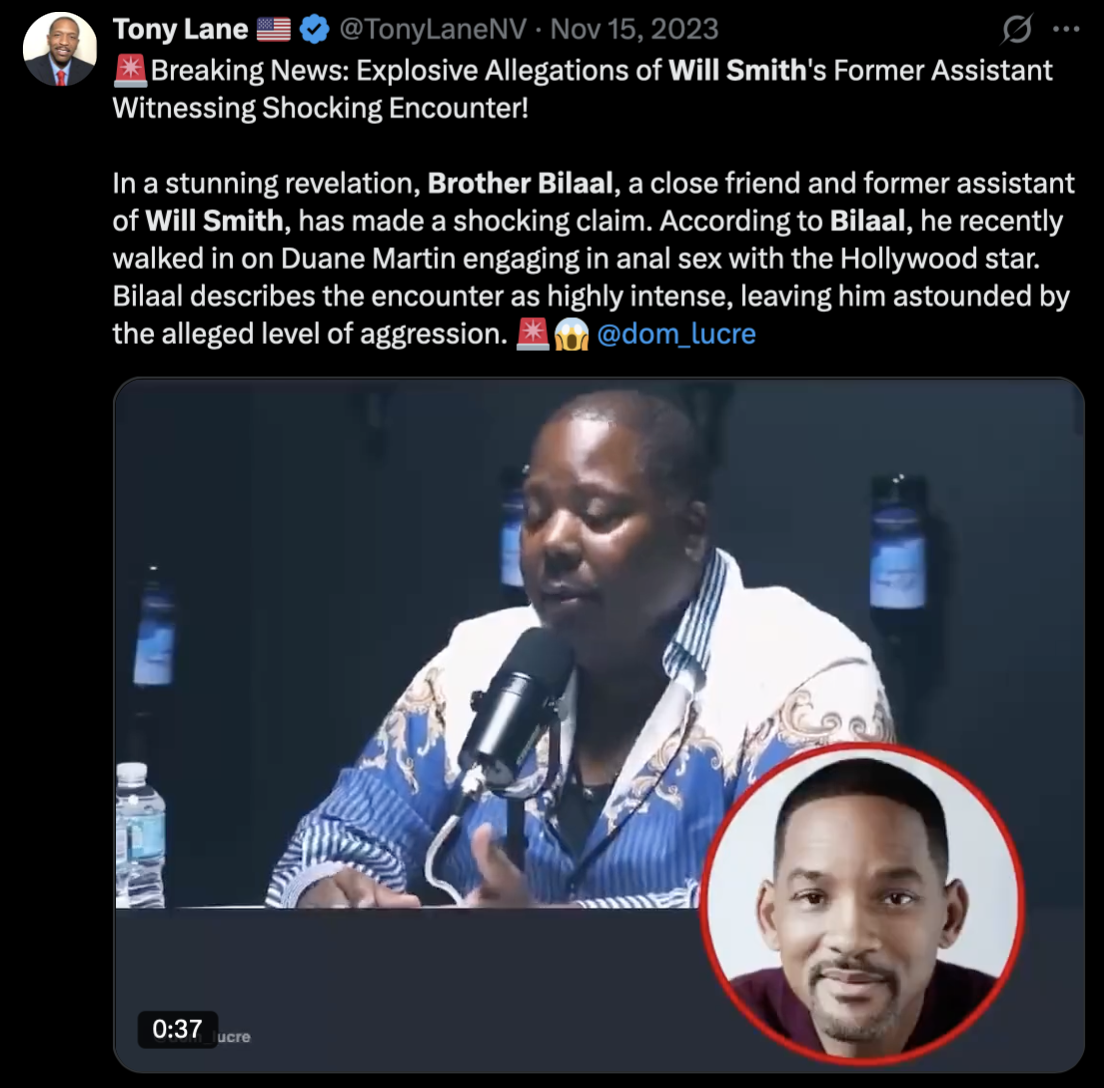Click the siren emoji before Breaking News

[x=130, y=70]
